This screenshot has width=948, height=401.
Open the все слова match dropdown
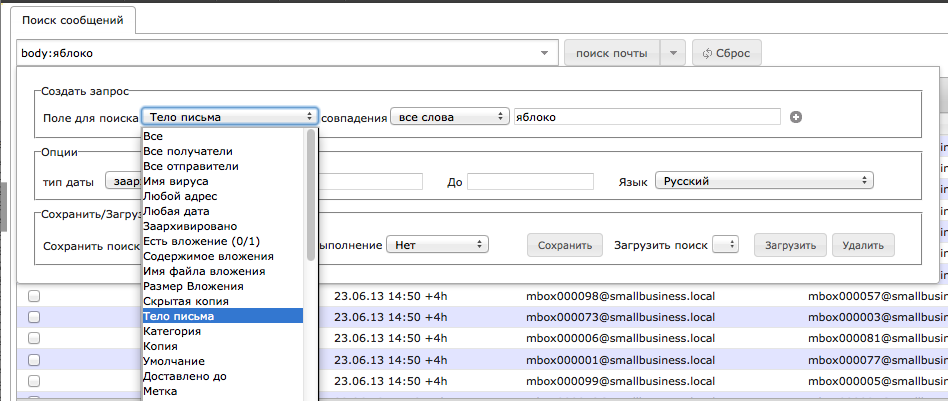click(x=450, y=117)
